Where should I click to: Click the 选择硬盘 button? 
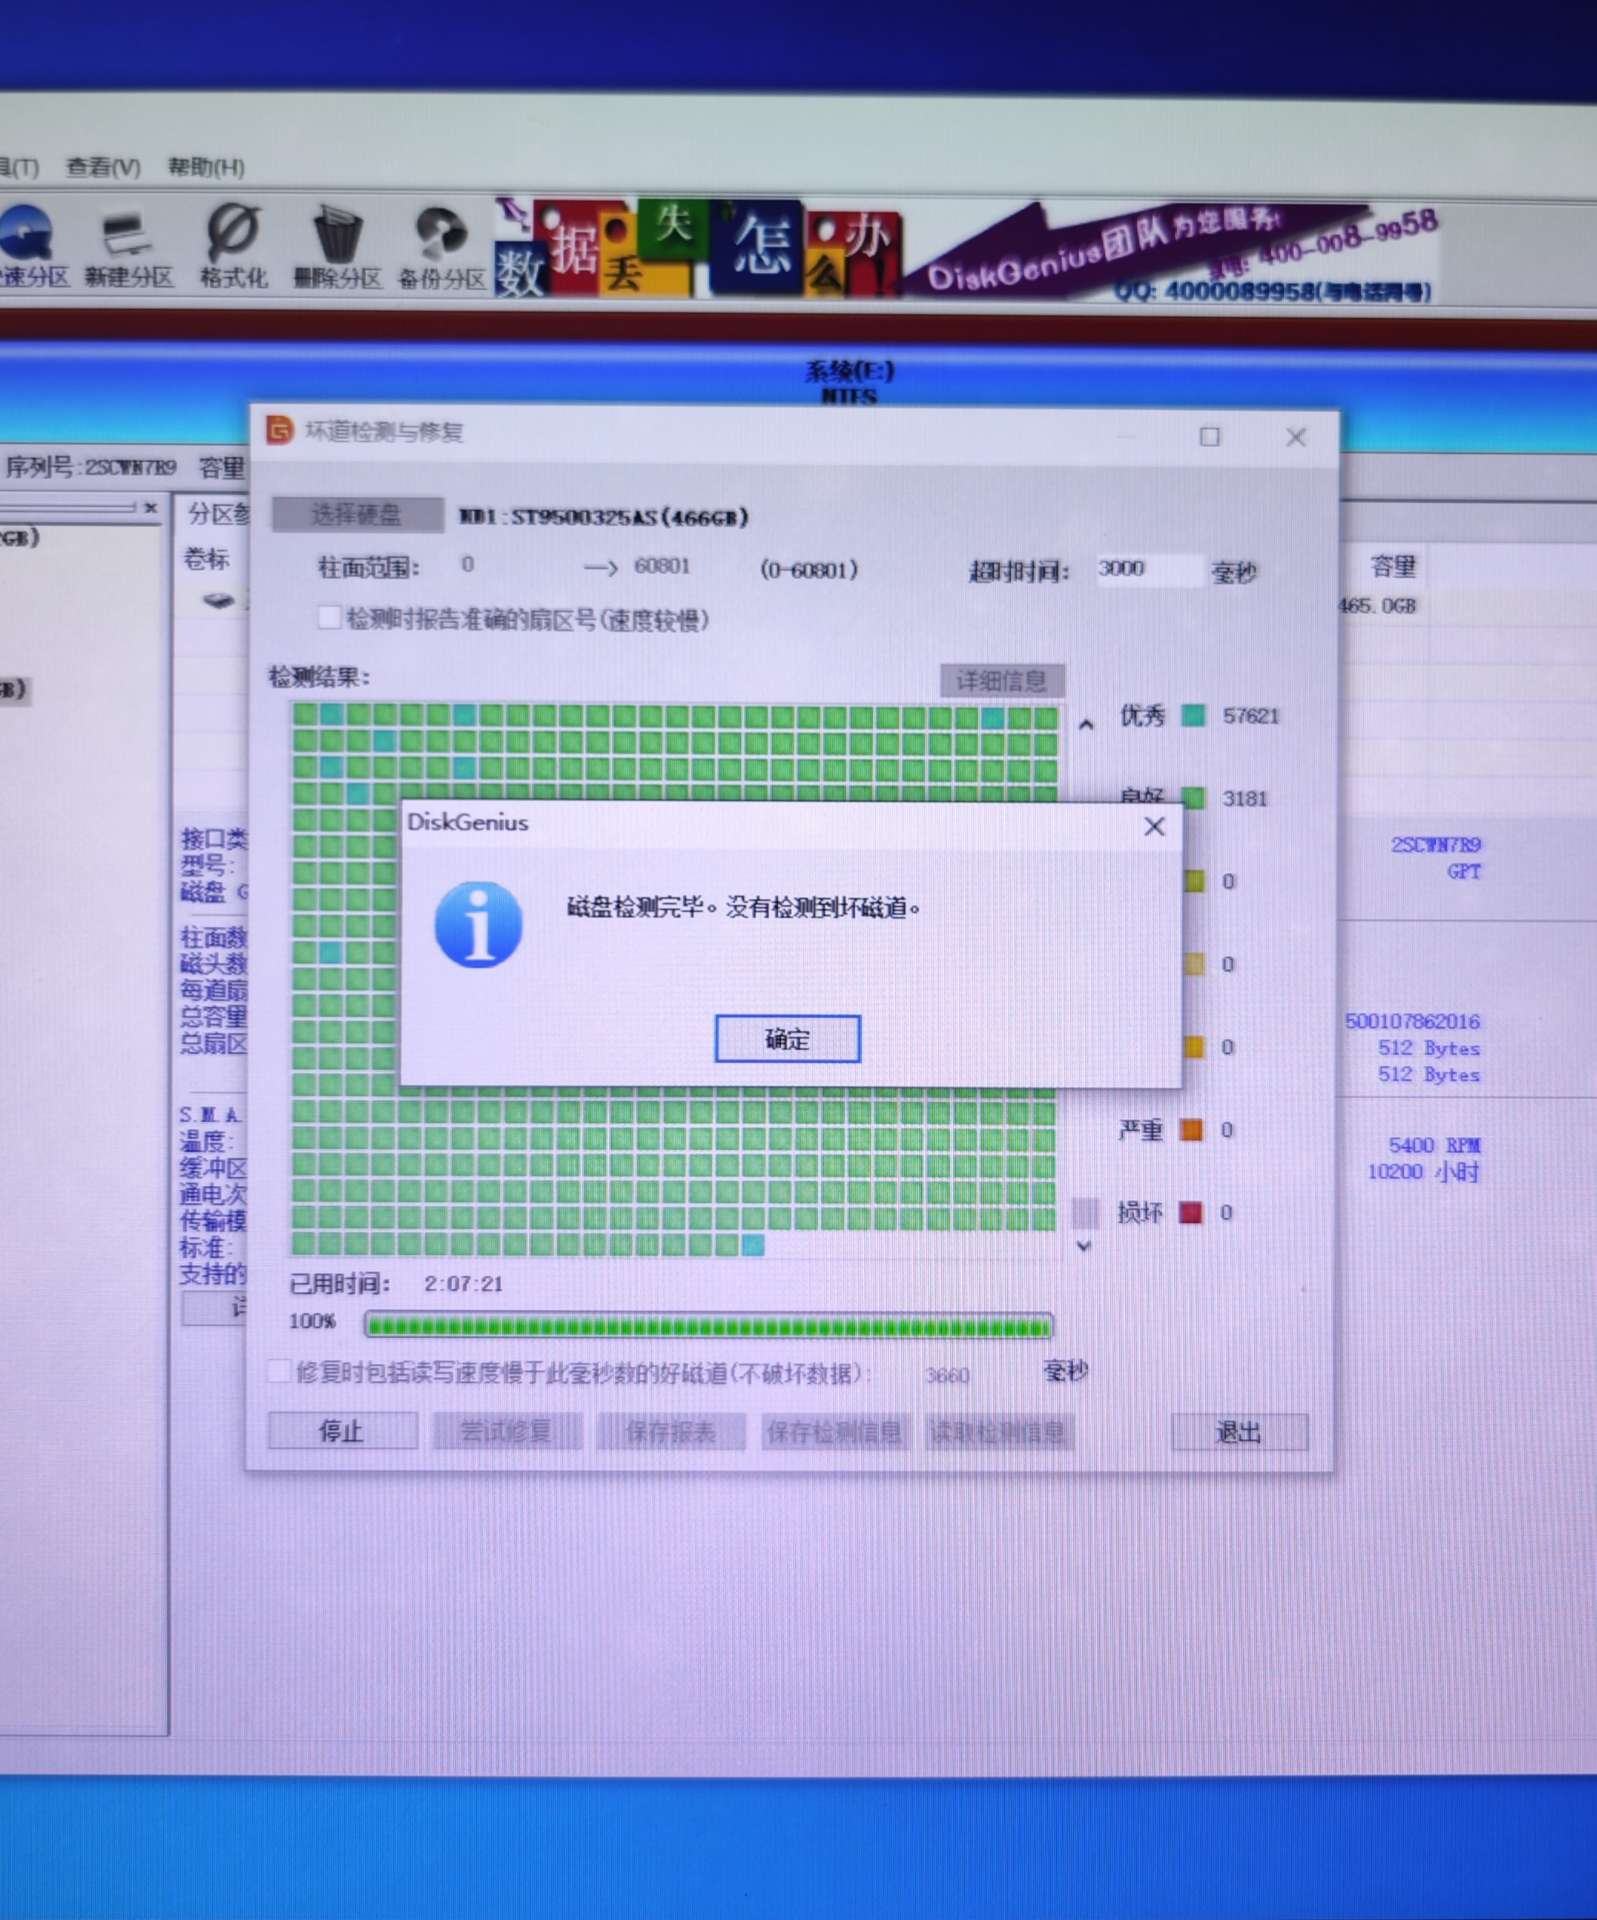pyautogui.click(x=357, y=515)
